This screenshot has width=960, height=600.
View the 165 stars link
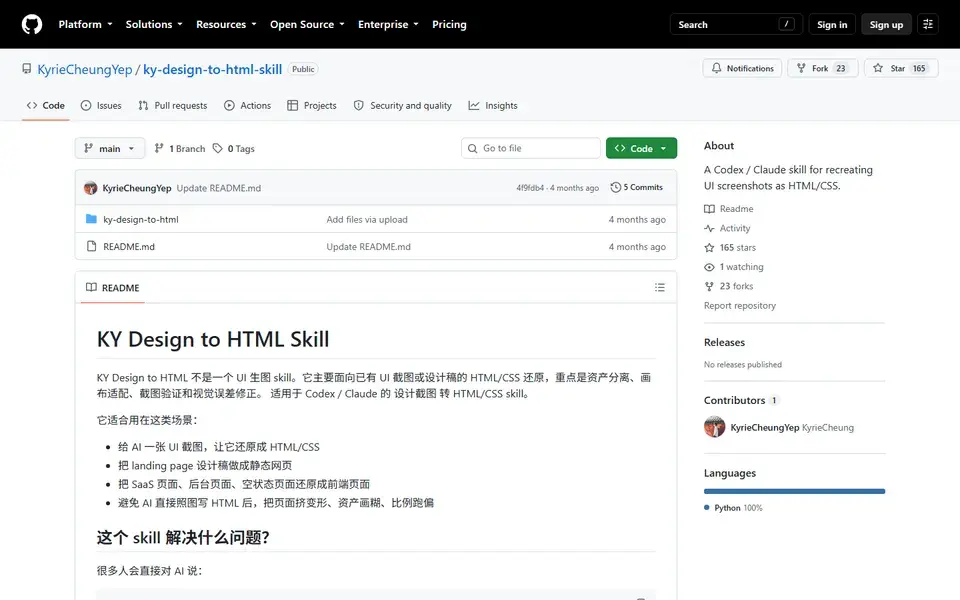[x=730, y=247]
